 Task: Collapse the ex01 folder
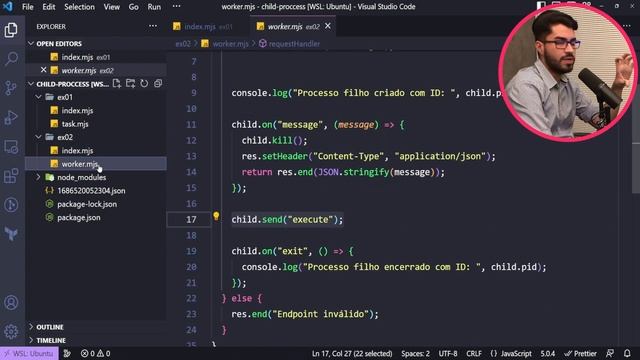(x=38, y=97)
